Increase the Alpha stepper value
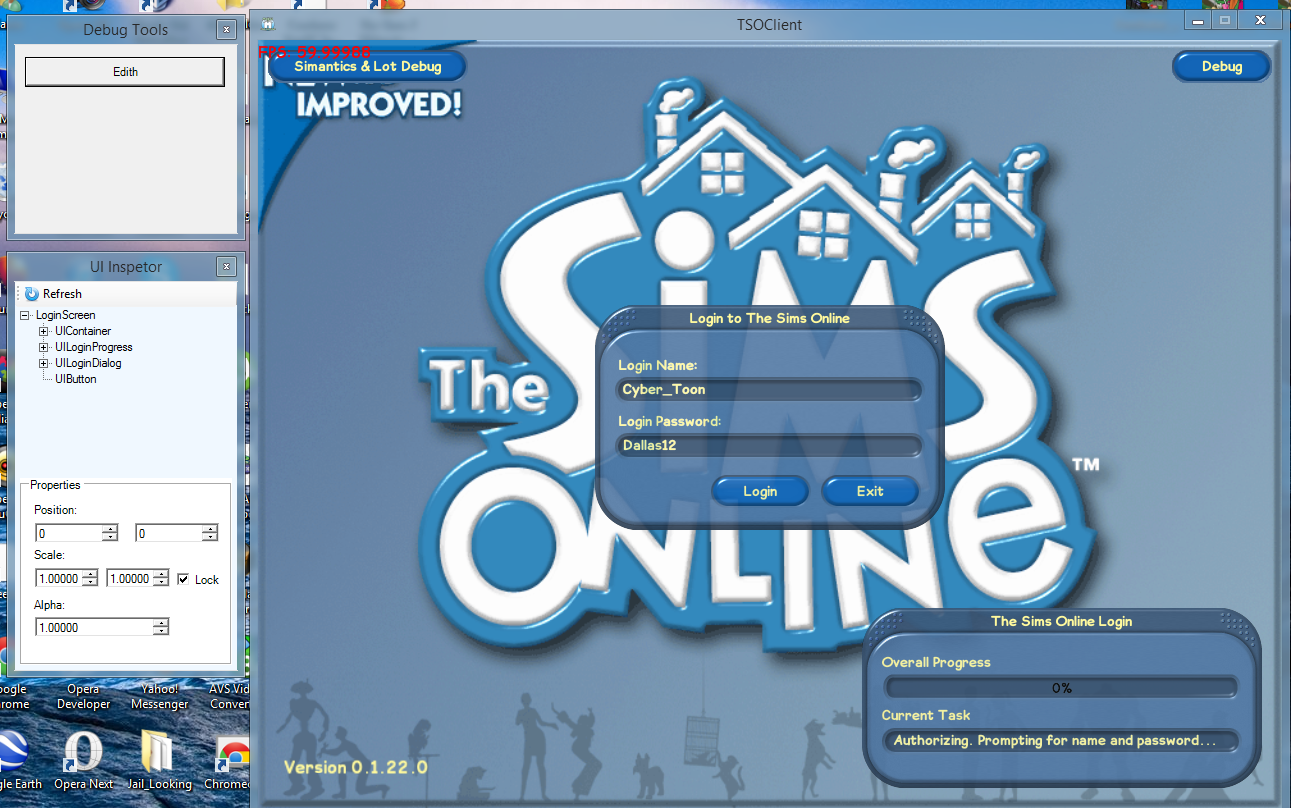This screenshot has width=1291, height=808. pos(161,623)
